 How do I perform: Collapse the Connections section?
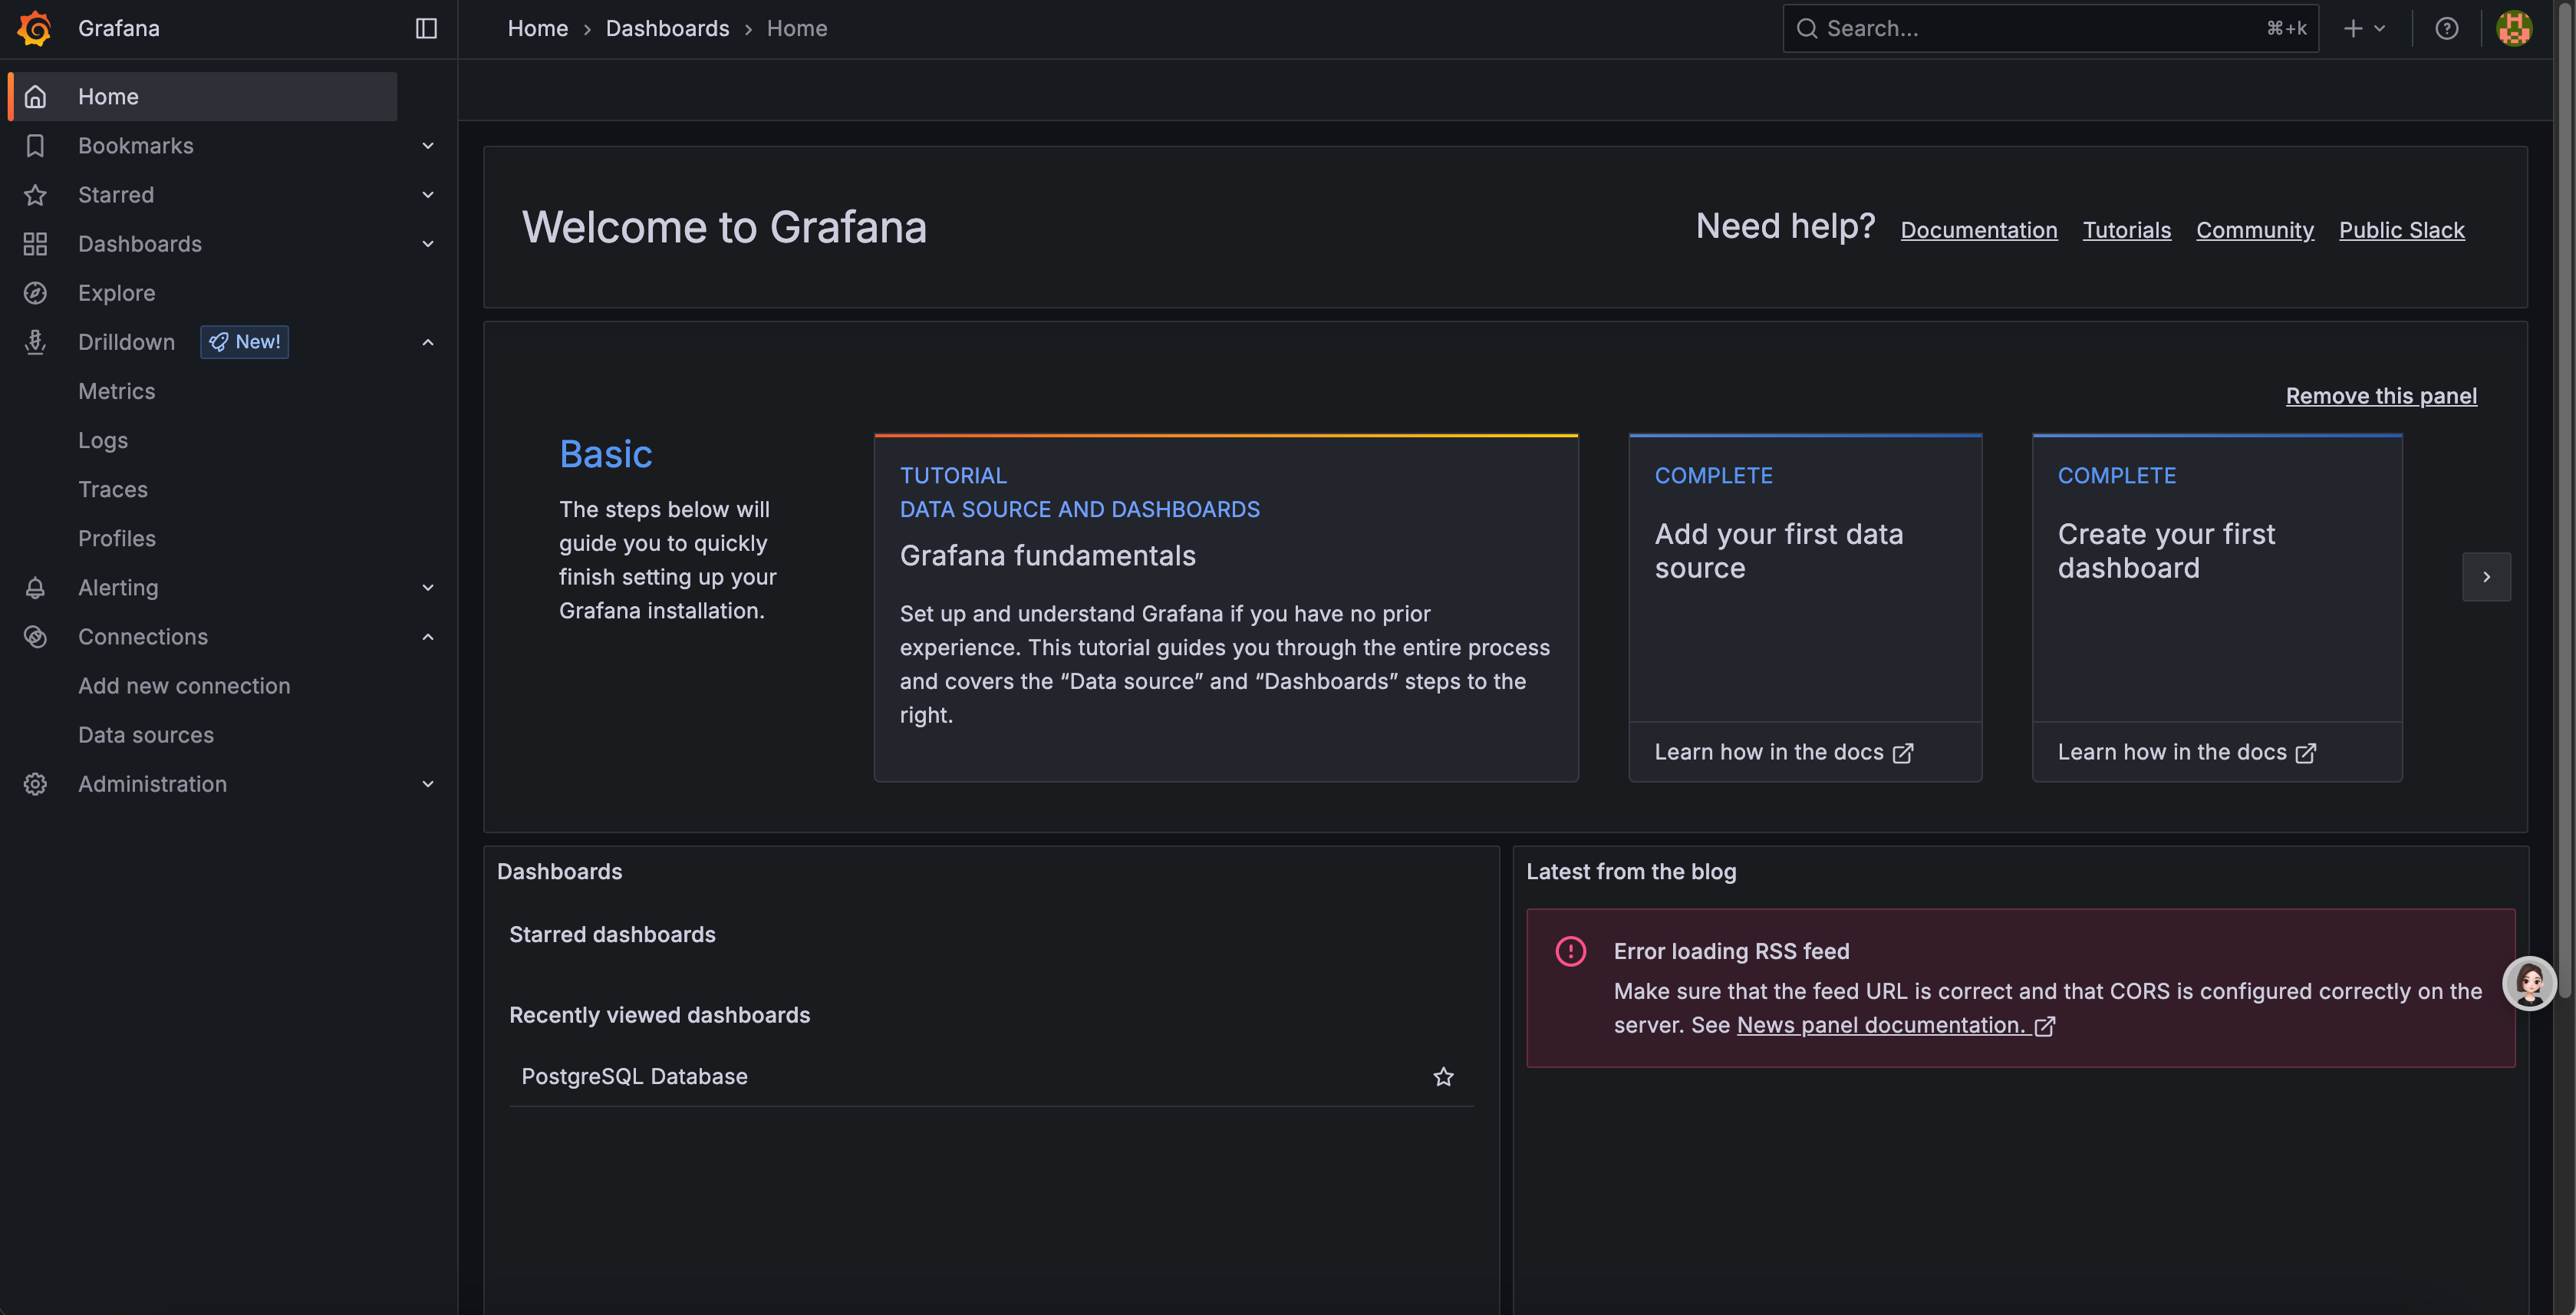[428, 637]
